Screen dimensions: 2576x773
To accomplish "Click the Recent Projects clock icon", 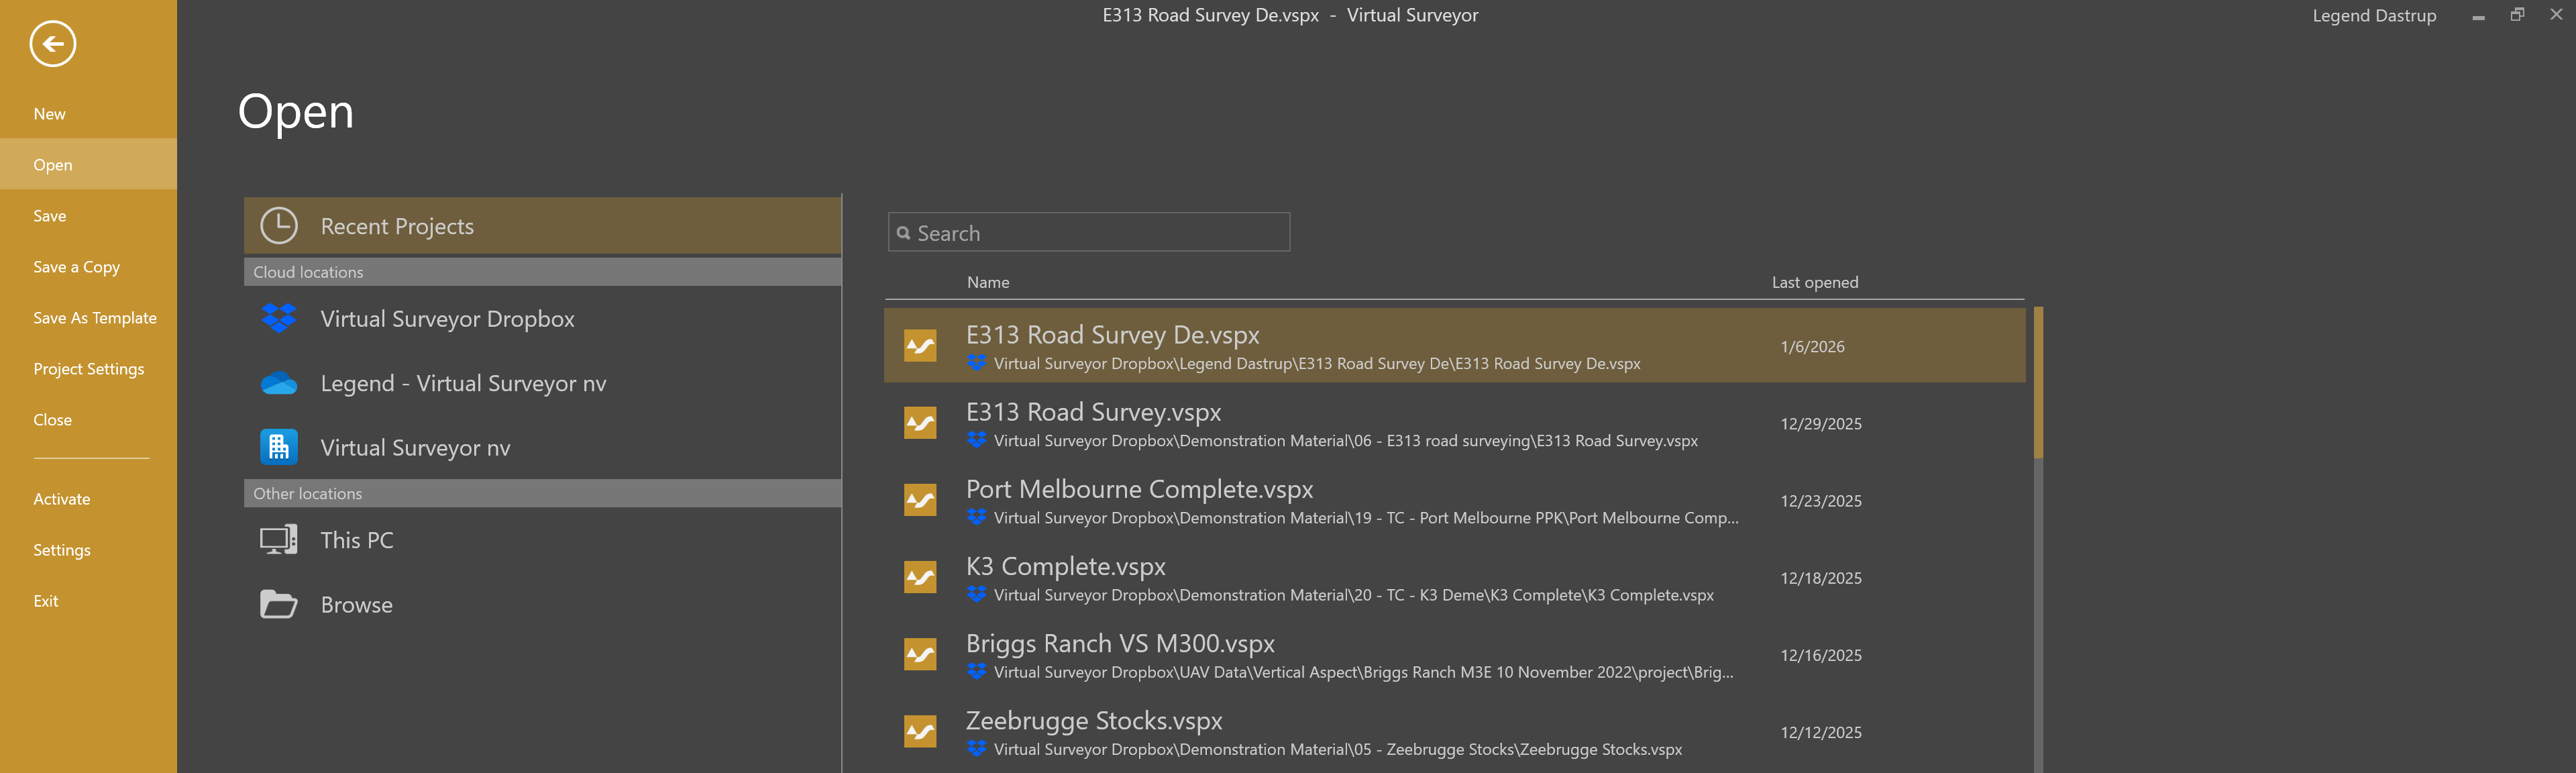I will tap(279, 226).
